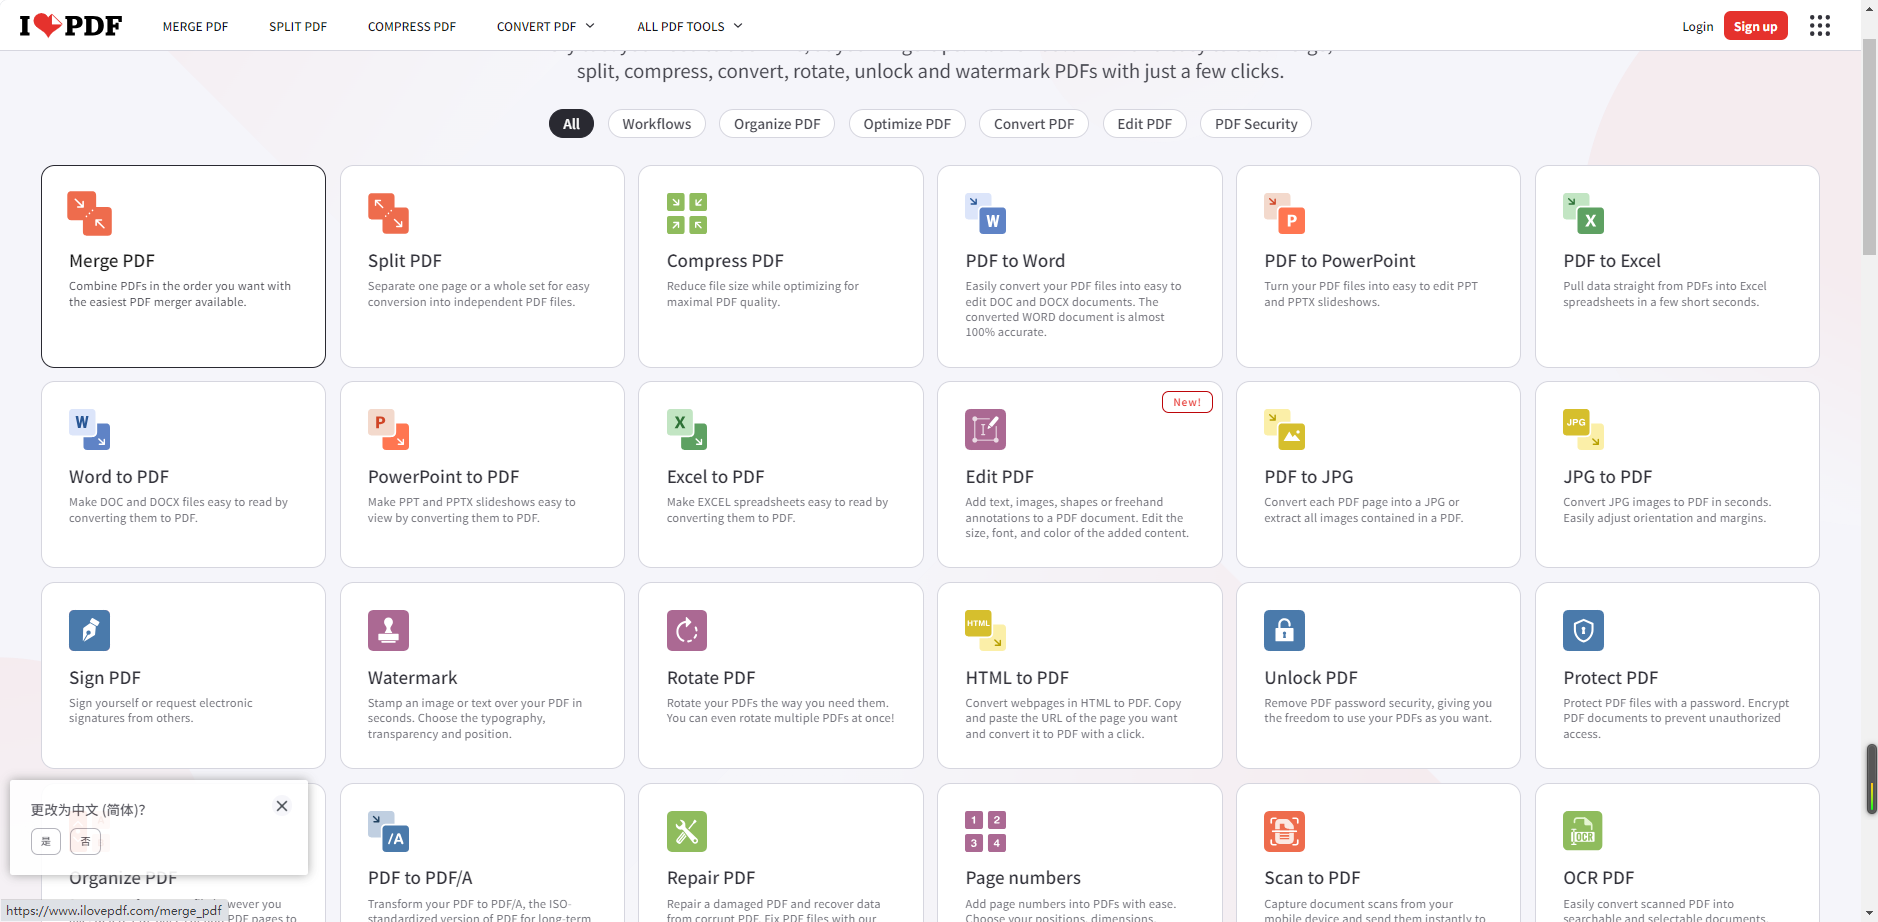Open Compress PDF from the top navigation
1878x922 pixels.
click(x=411, y=26)
